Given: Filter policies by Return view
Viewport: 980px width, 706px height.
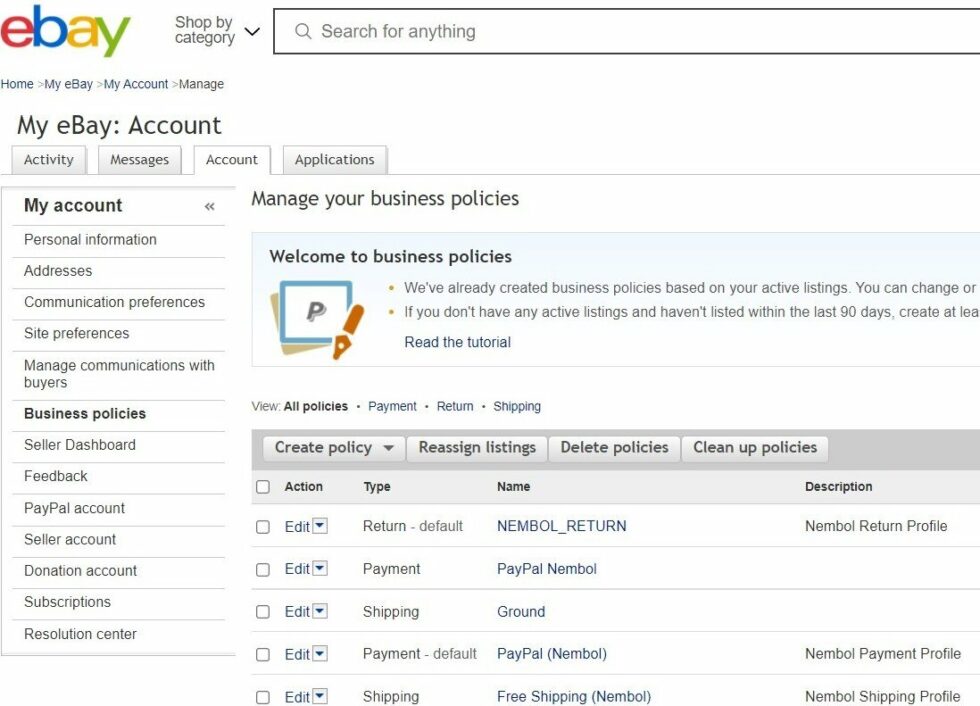Looking at the screenshot, I should click(455, 406).
